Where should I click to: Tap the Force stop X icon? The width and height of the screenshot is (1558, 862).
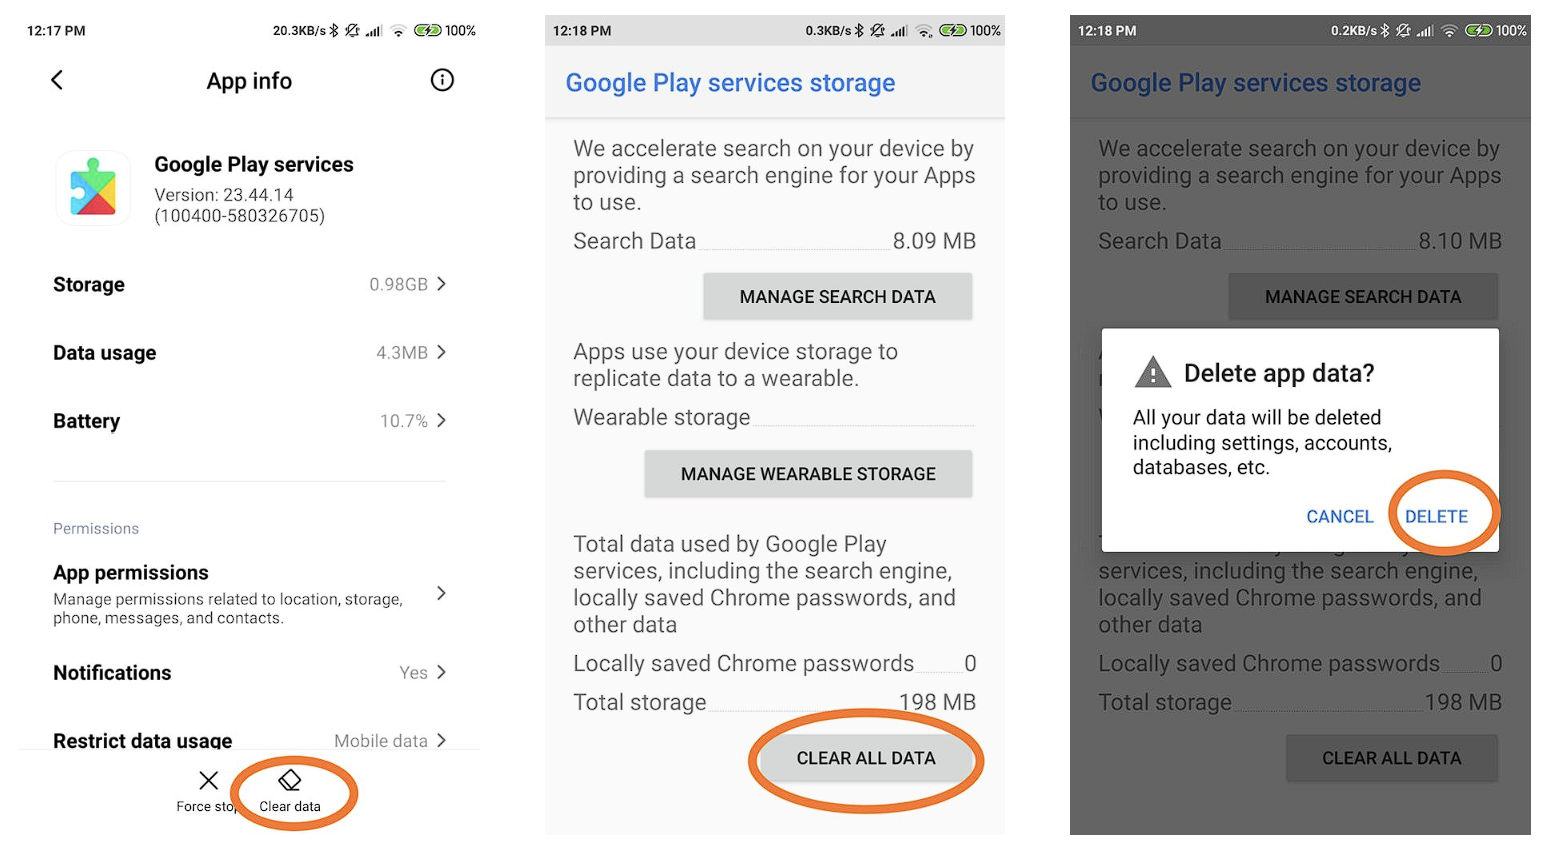coord(208,780)
